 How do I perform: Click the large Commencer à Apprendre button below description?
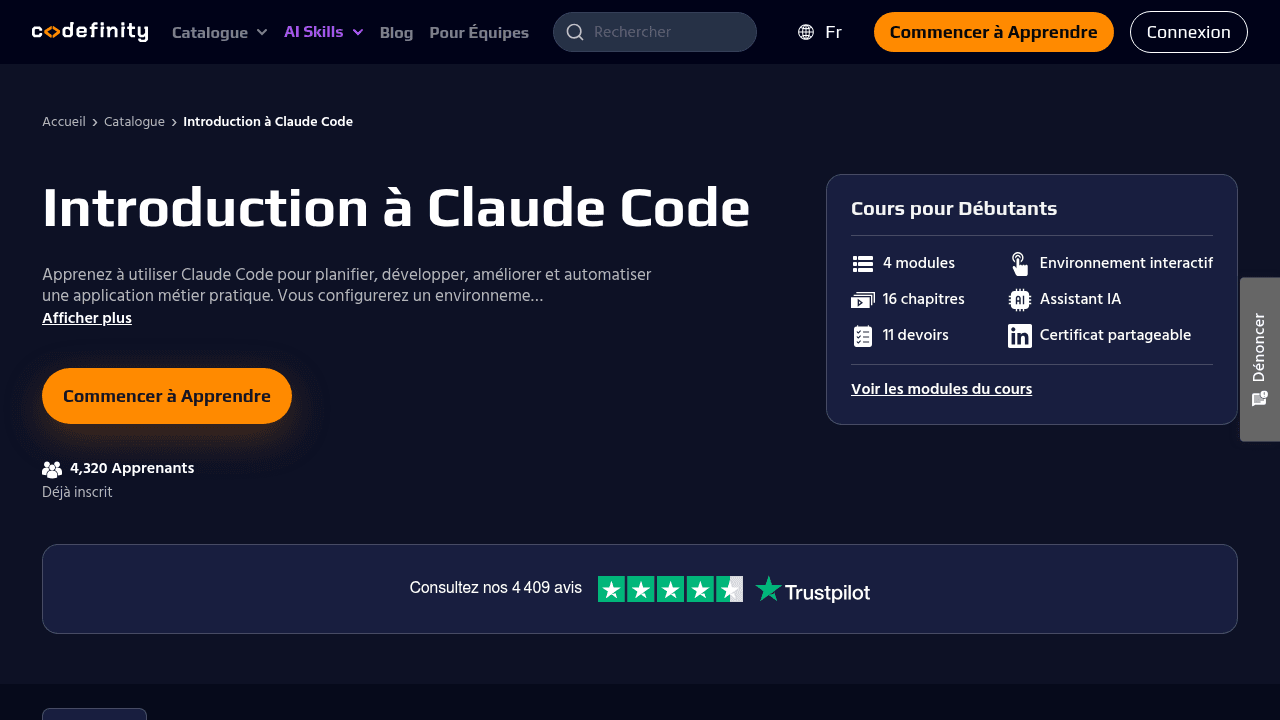click(167, 396)
